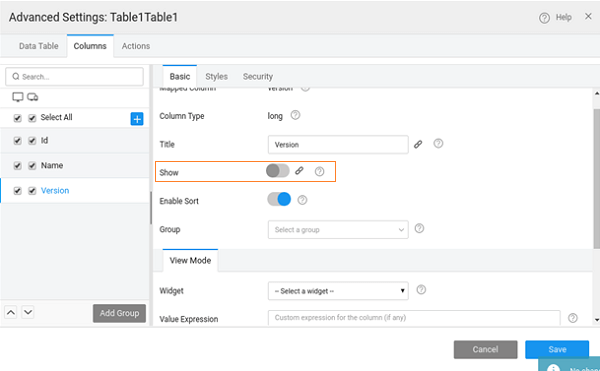Move column down with down arrow
Viewport: 600px width, 371px height.
28,312
